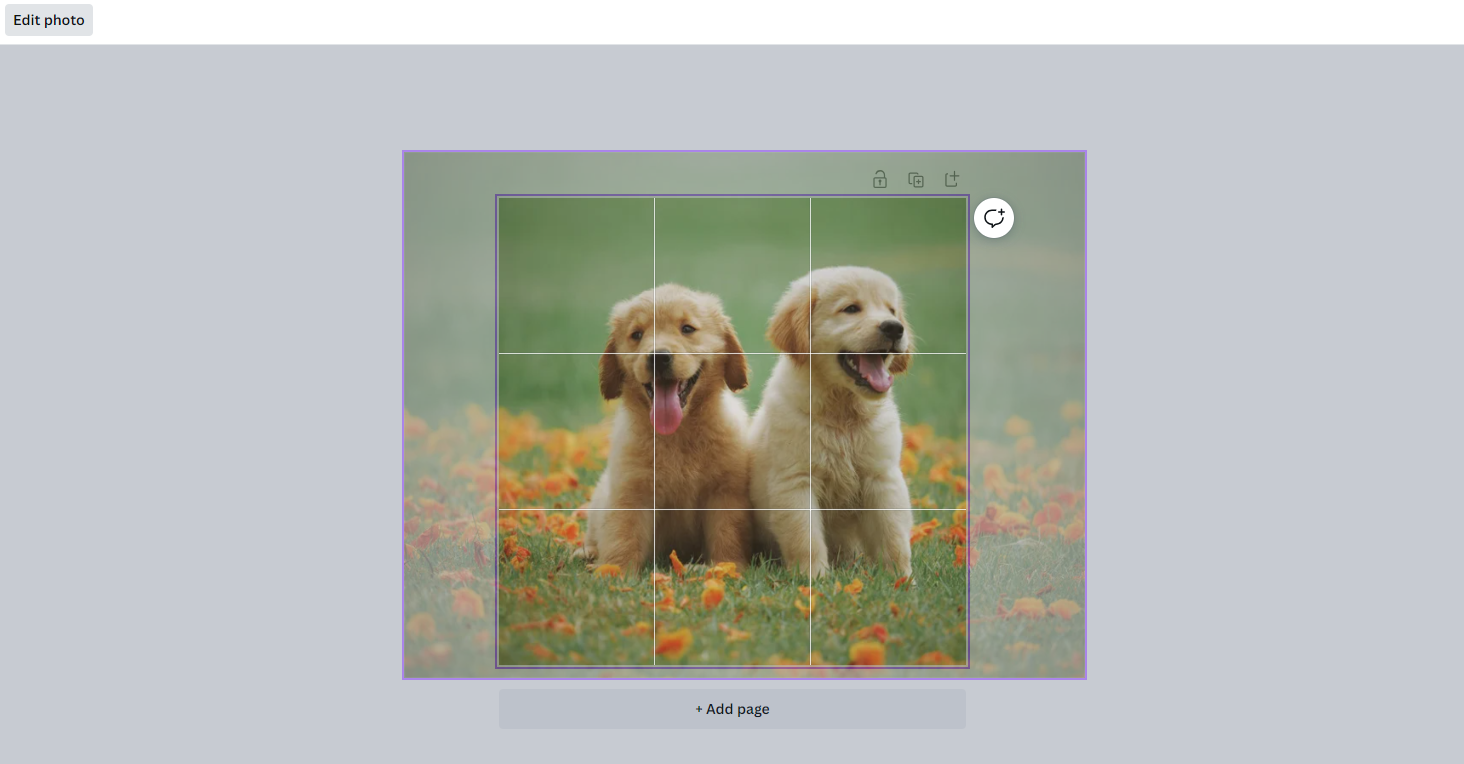This screenshot has width=1464, height=764.
Task: Open the add comment bubble icon
Action: point(994,218)
